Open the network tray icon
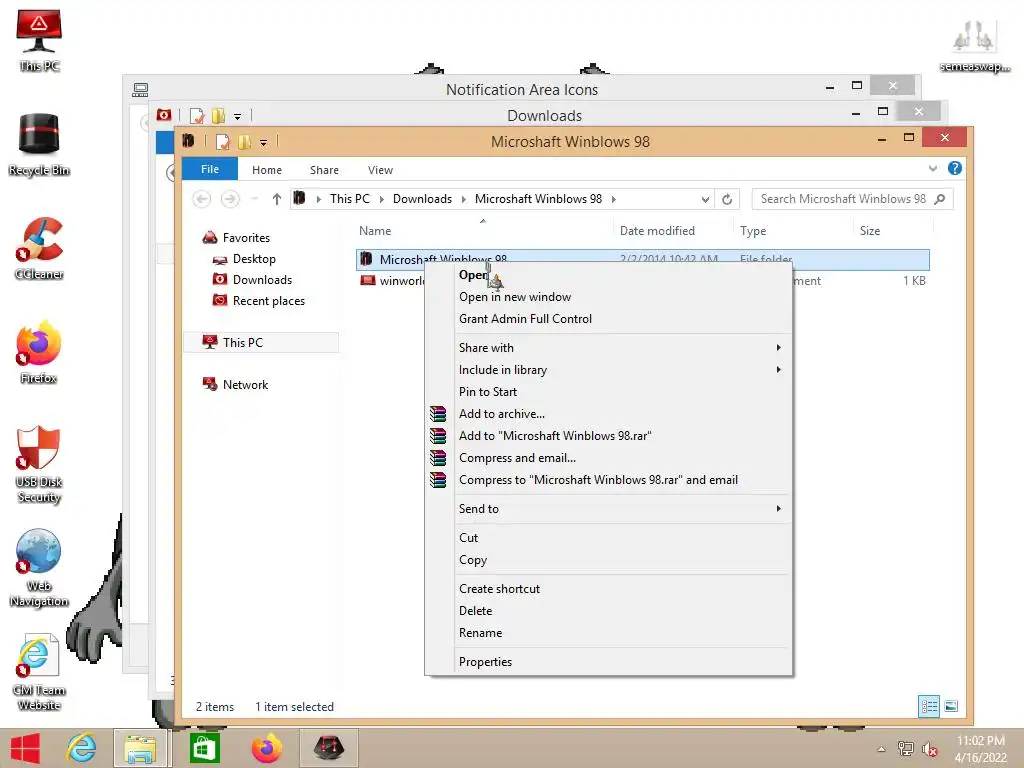Screen dimensions: 1024x768 (x=906, y=748)
